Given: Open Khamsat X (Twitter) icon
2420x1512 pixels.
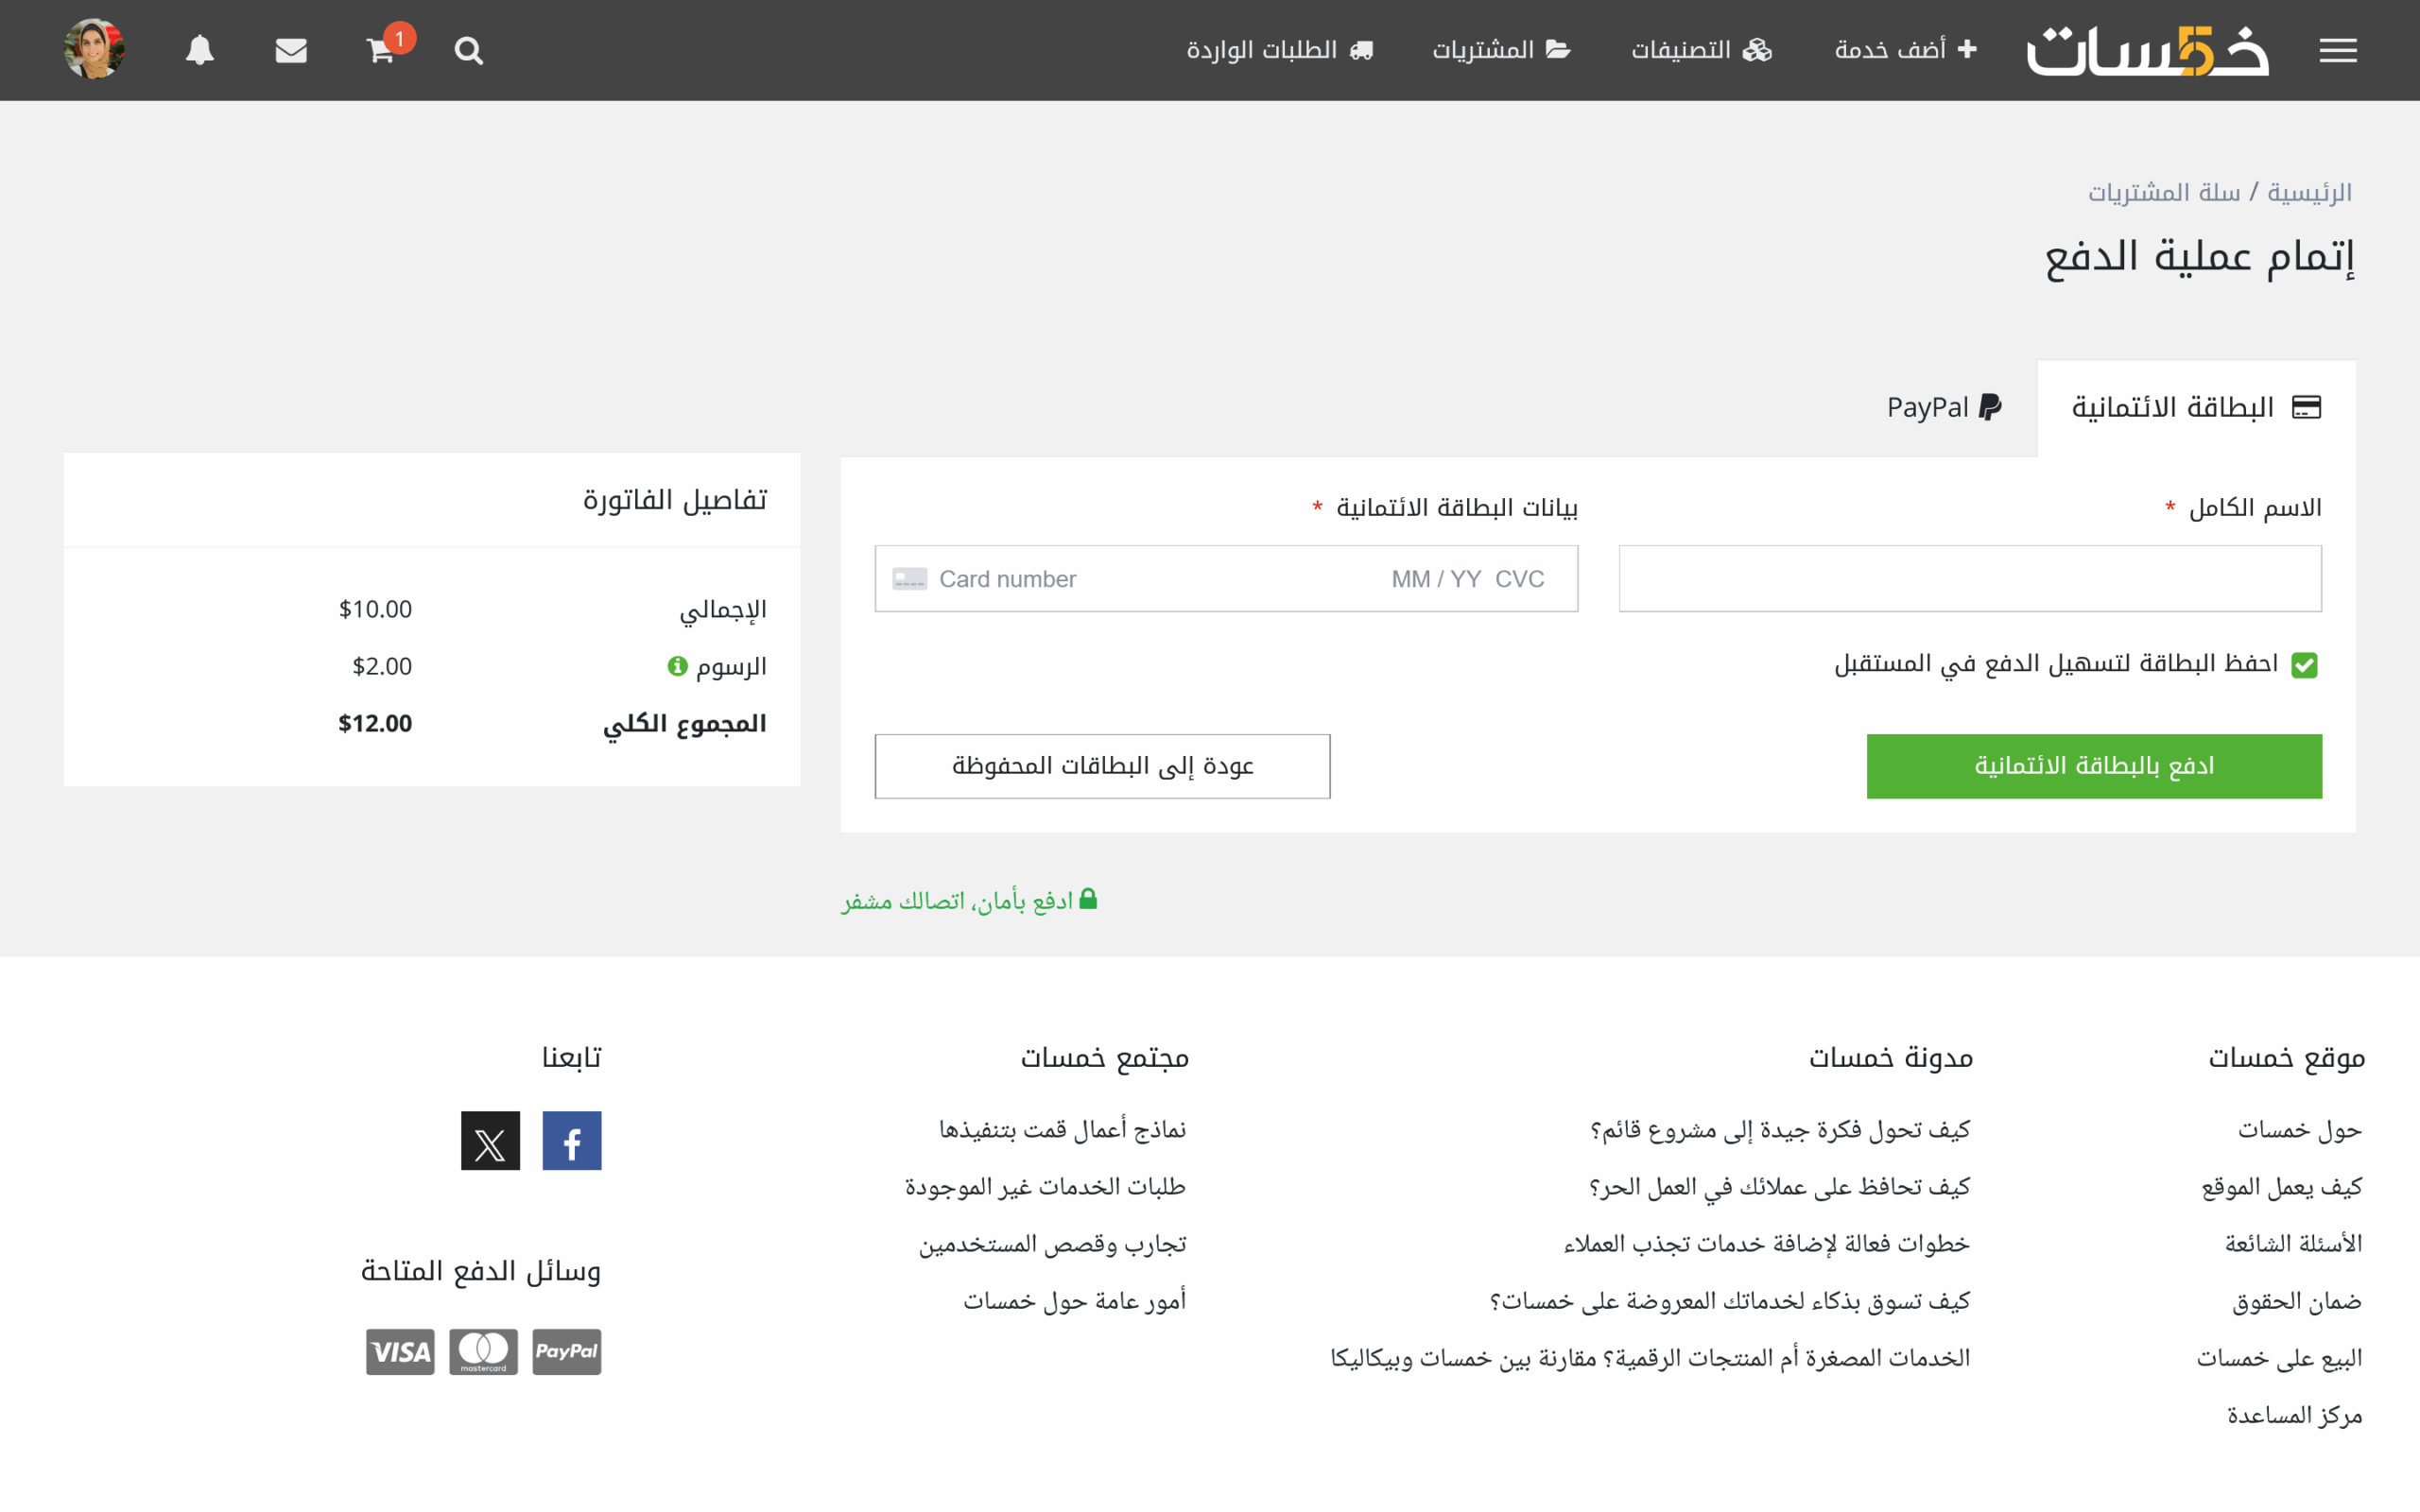Looking at the screenshot, I should coord(490,1141).
